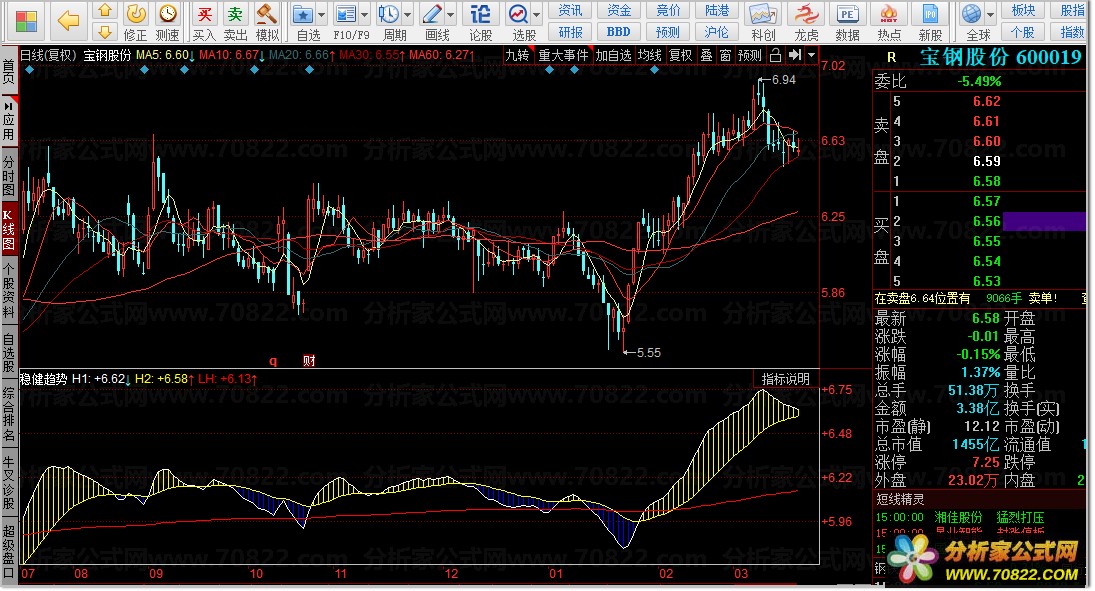Expand the 自选 dropdown arrow
The image size is (1095, 591).
(321, 15)
